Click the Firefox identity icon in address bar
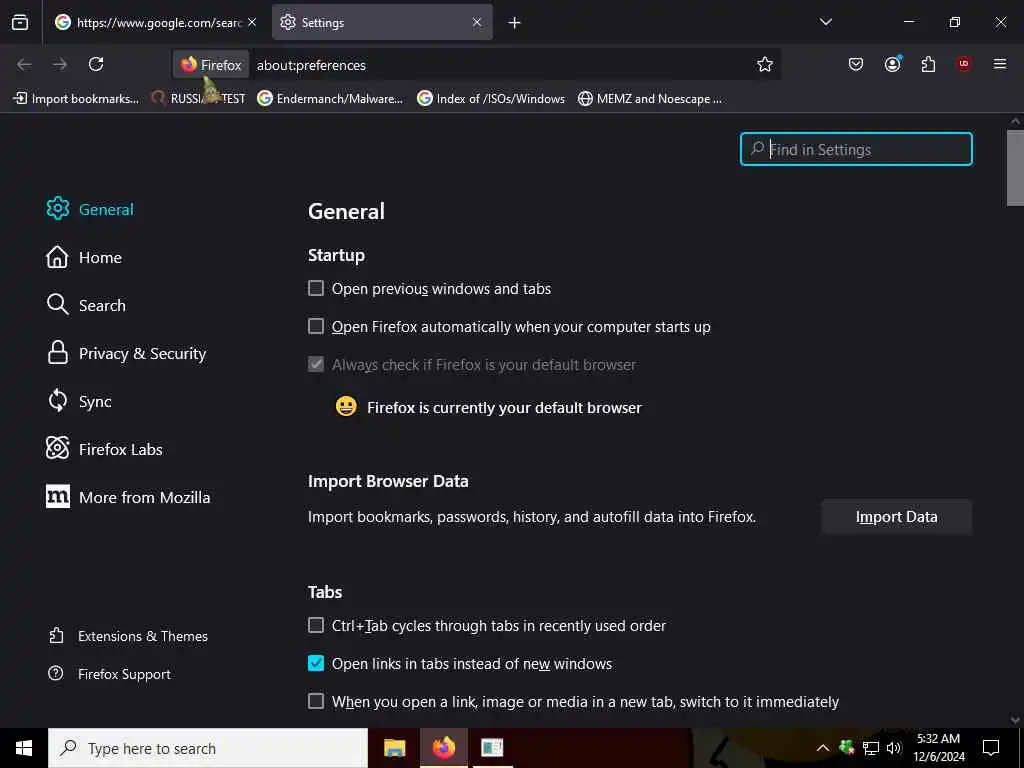This screenshot has width=1024, height=768. click(x=211, y=65)
